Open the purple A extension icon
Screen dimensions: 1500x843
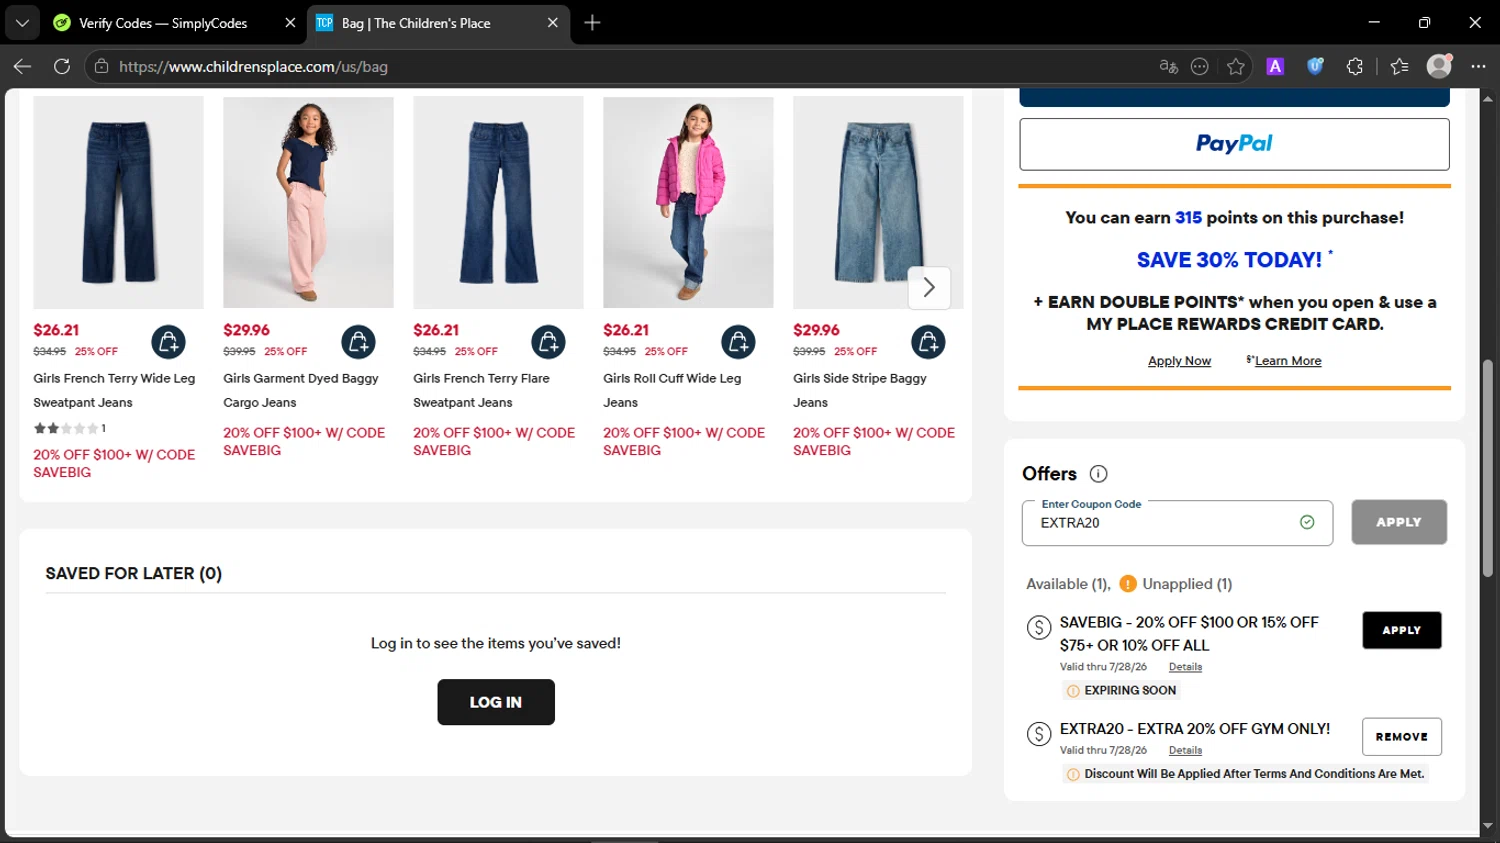click(x=1275, y=66)
